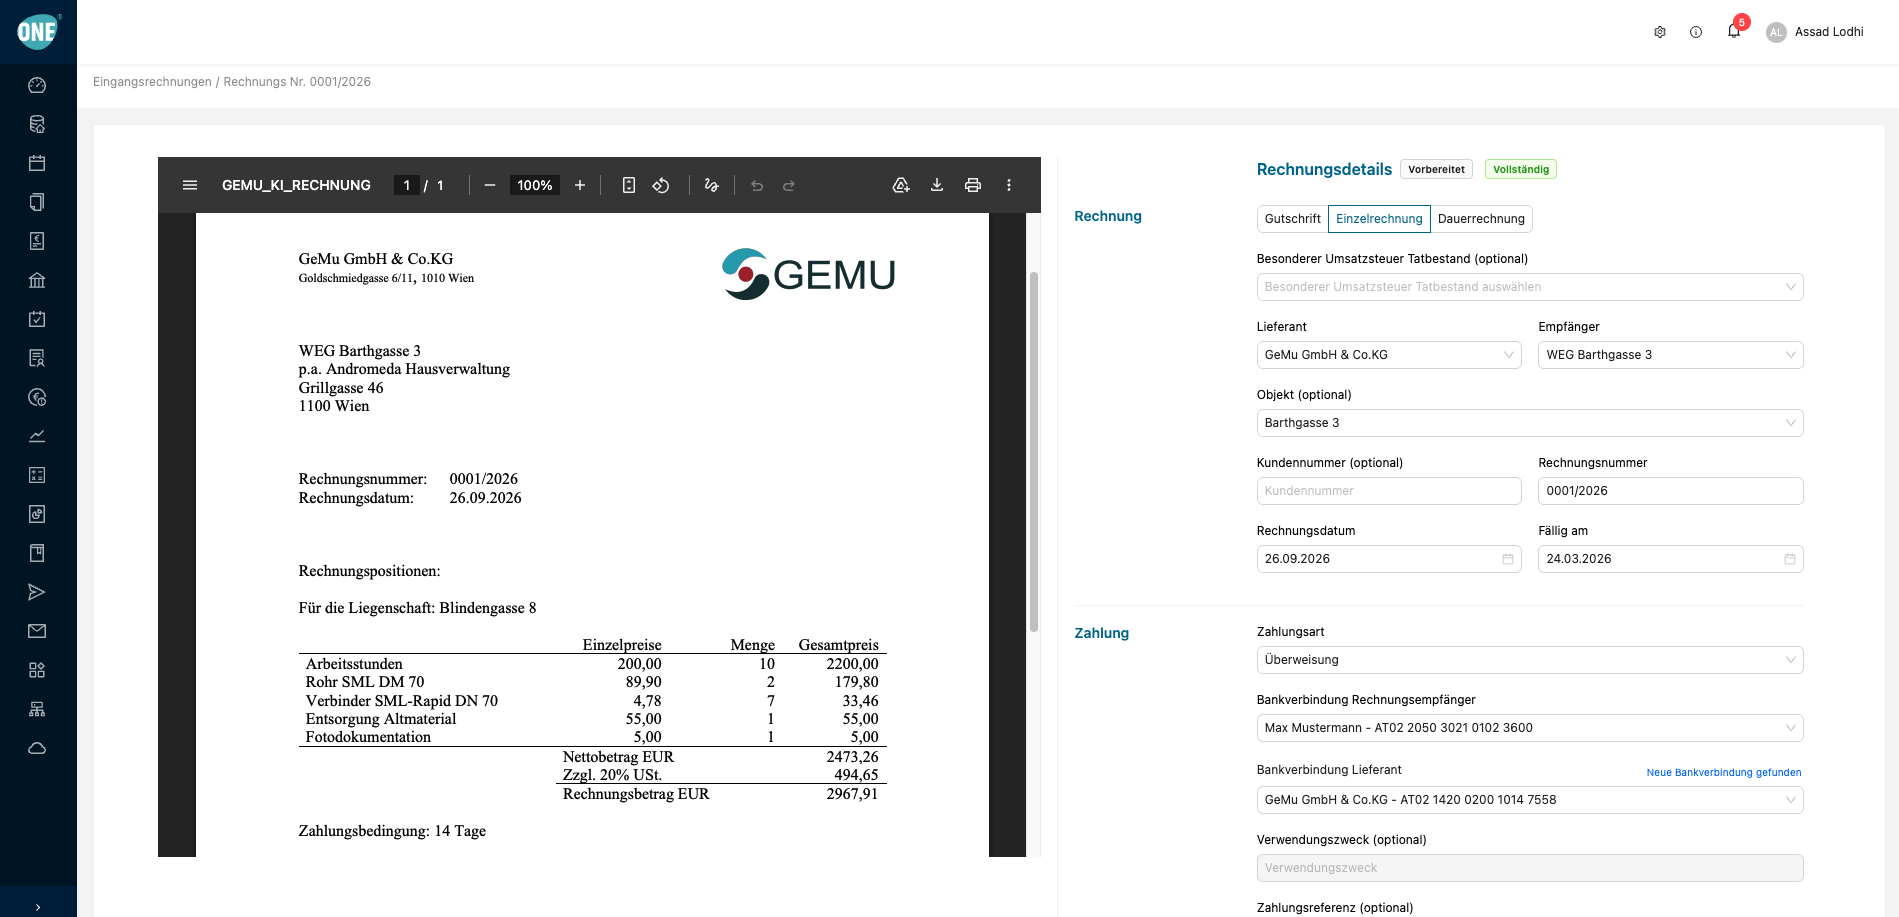This screenshot has width=1899, height=917.
Task: Expand the collapsed left sidebar
Action: [38, 907]
